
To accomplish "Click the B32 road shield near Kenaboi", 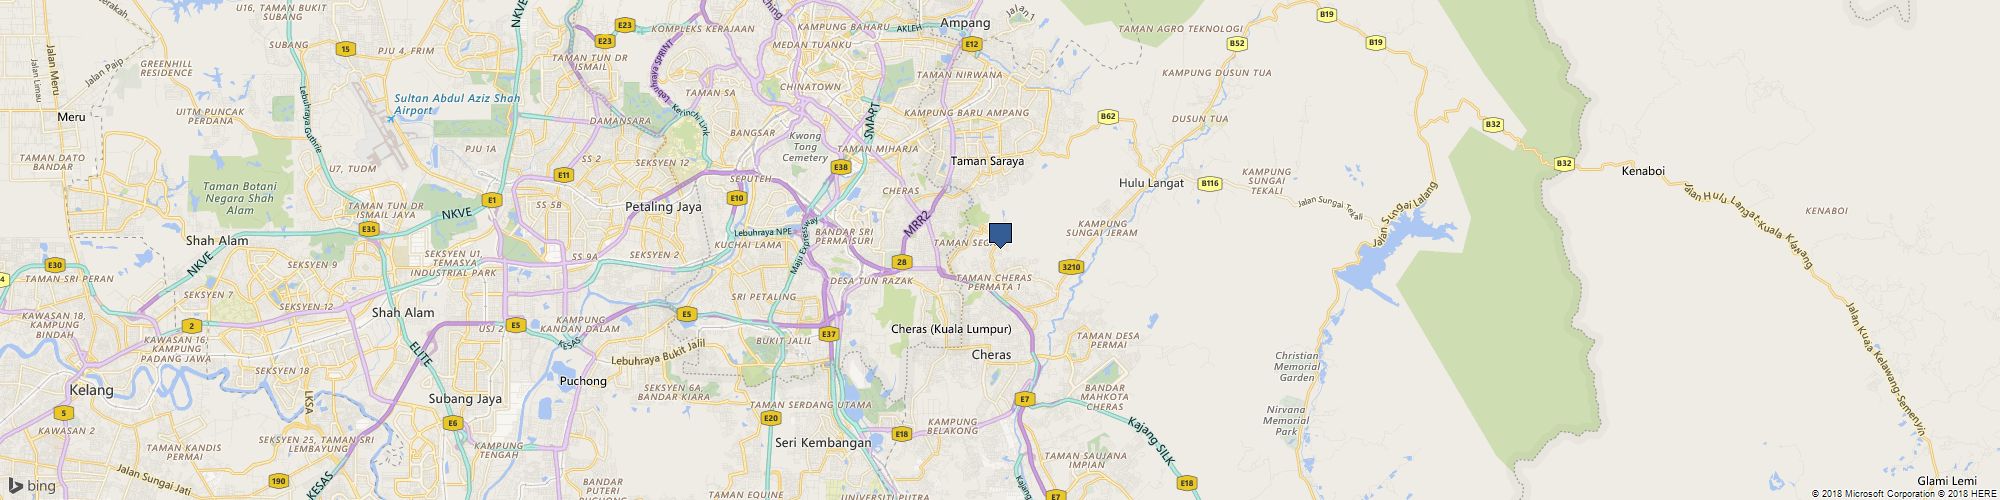I will [x=1565, y=163].
